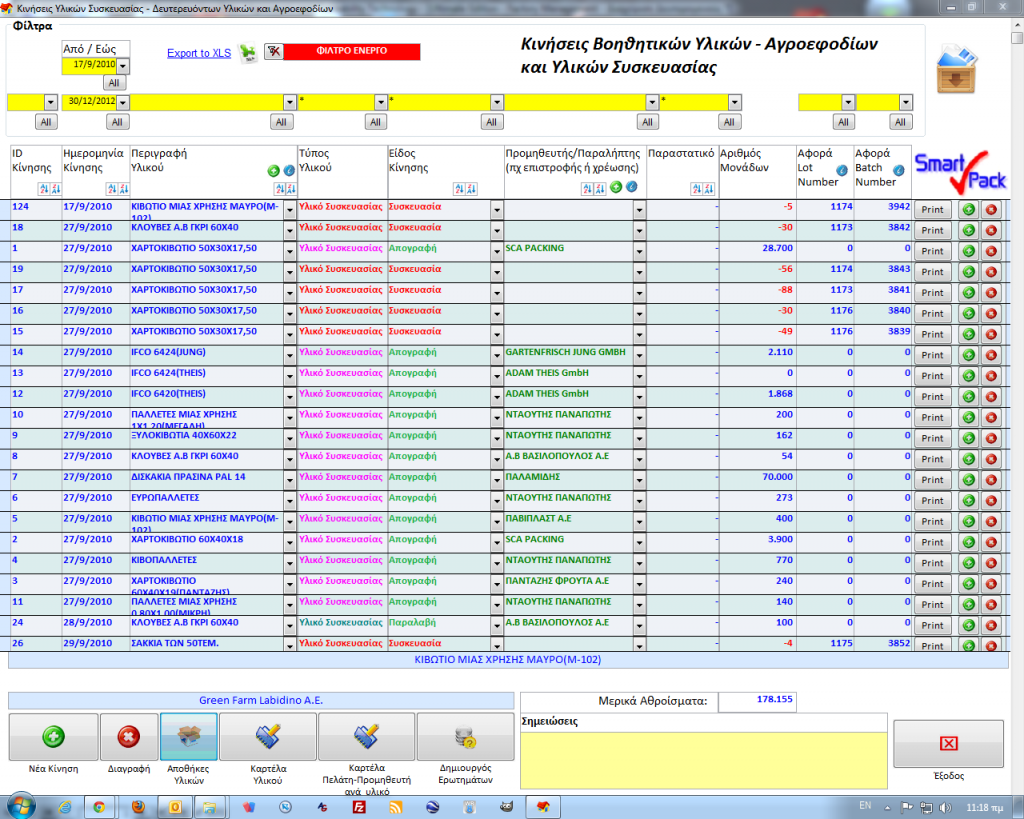Screen dimensions: 1024x819
Task: Open the 30/12/2012 to-date dropdown
Action: point(123,103)
